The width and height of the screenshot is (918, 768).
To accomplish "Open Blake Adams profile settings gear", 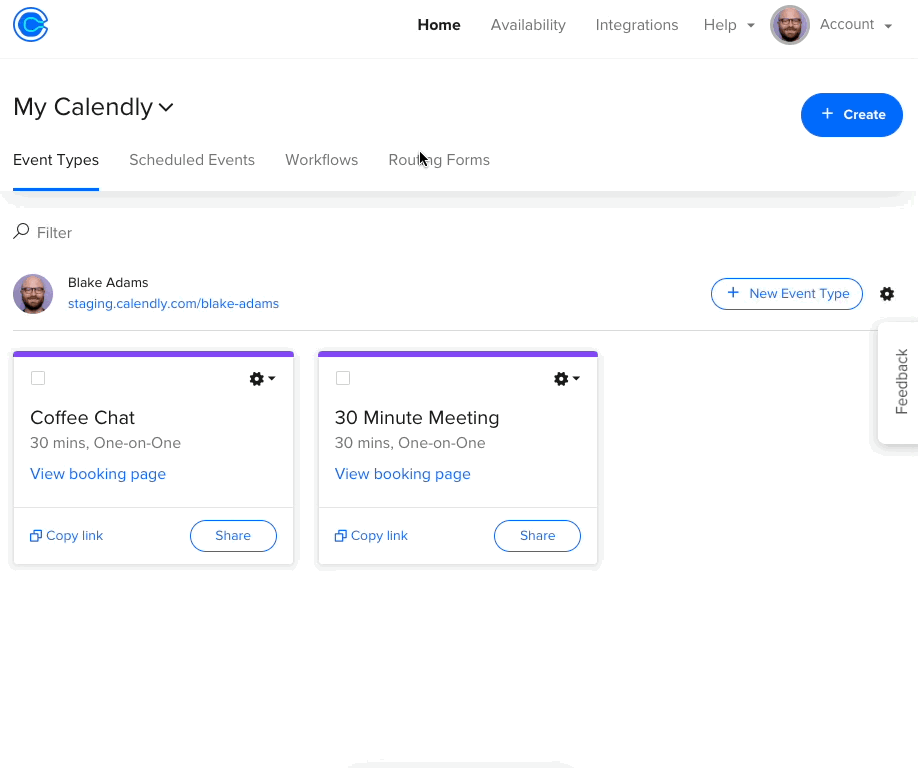I will (x=887, y=294).
